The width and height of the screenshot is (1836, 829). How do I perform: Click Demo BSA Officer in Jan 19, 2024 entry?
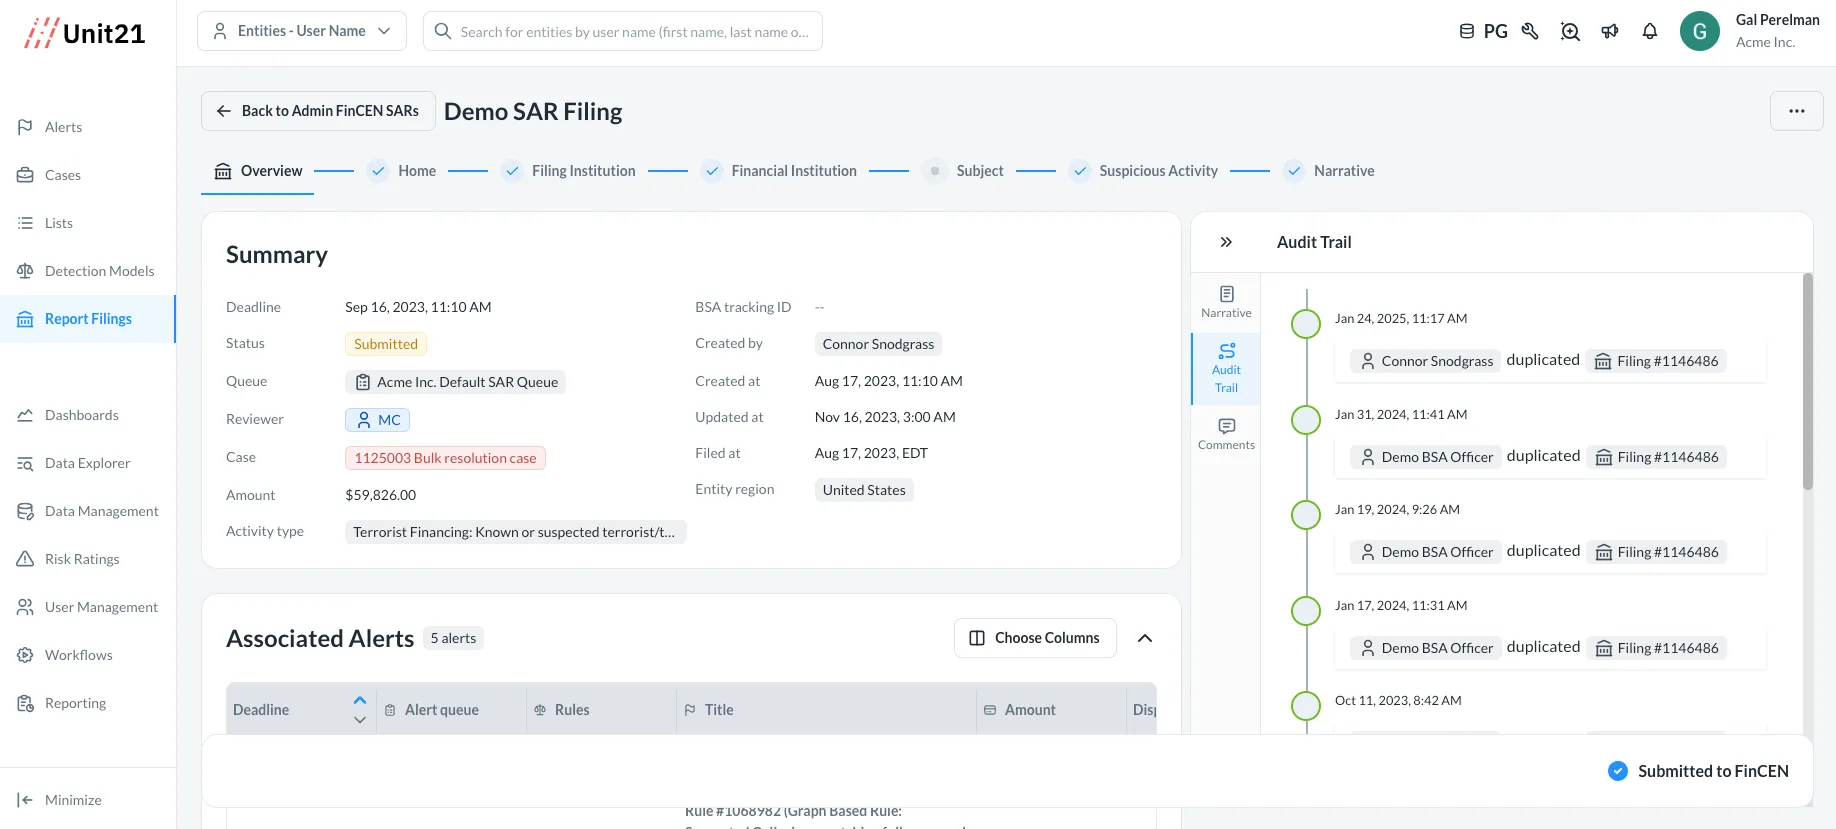point(1426,552)
